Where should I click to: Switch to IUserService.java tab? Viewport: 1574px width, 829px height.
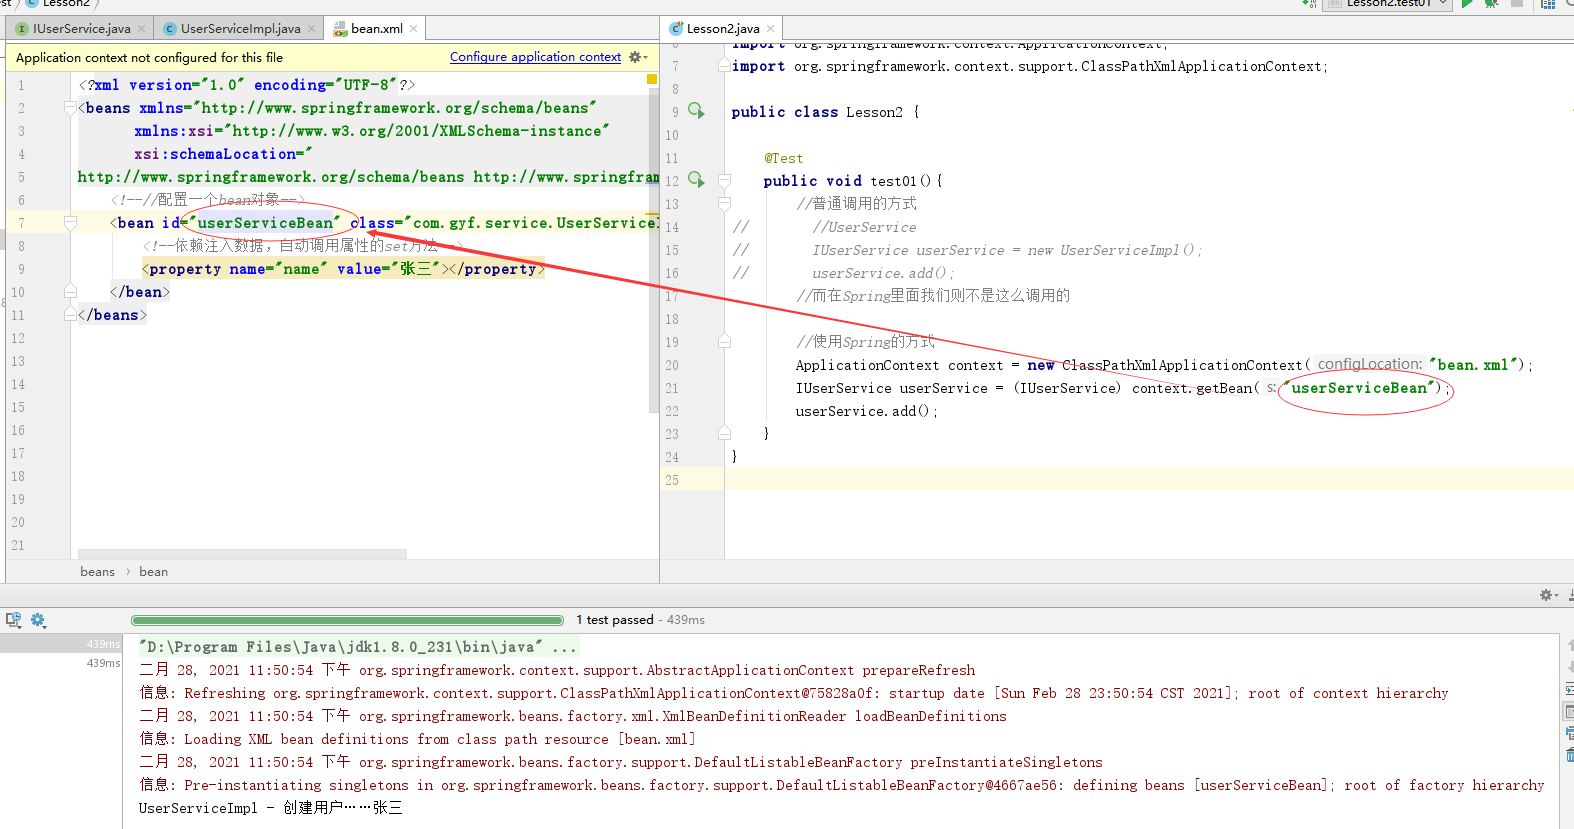(81, 29)
